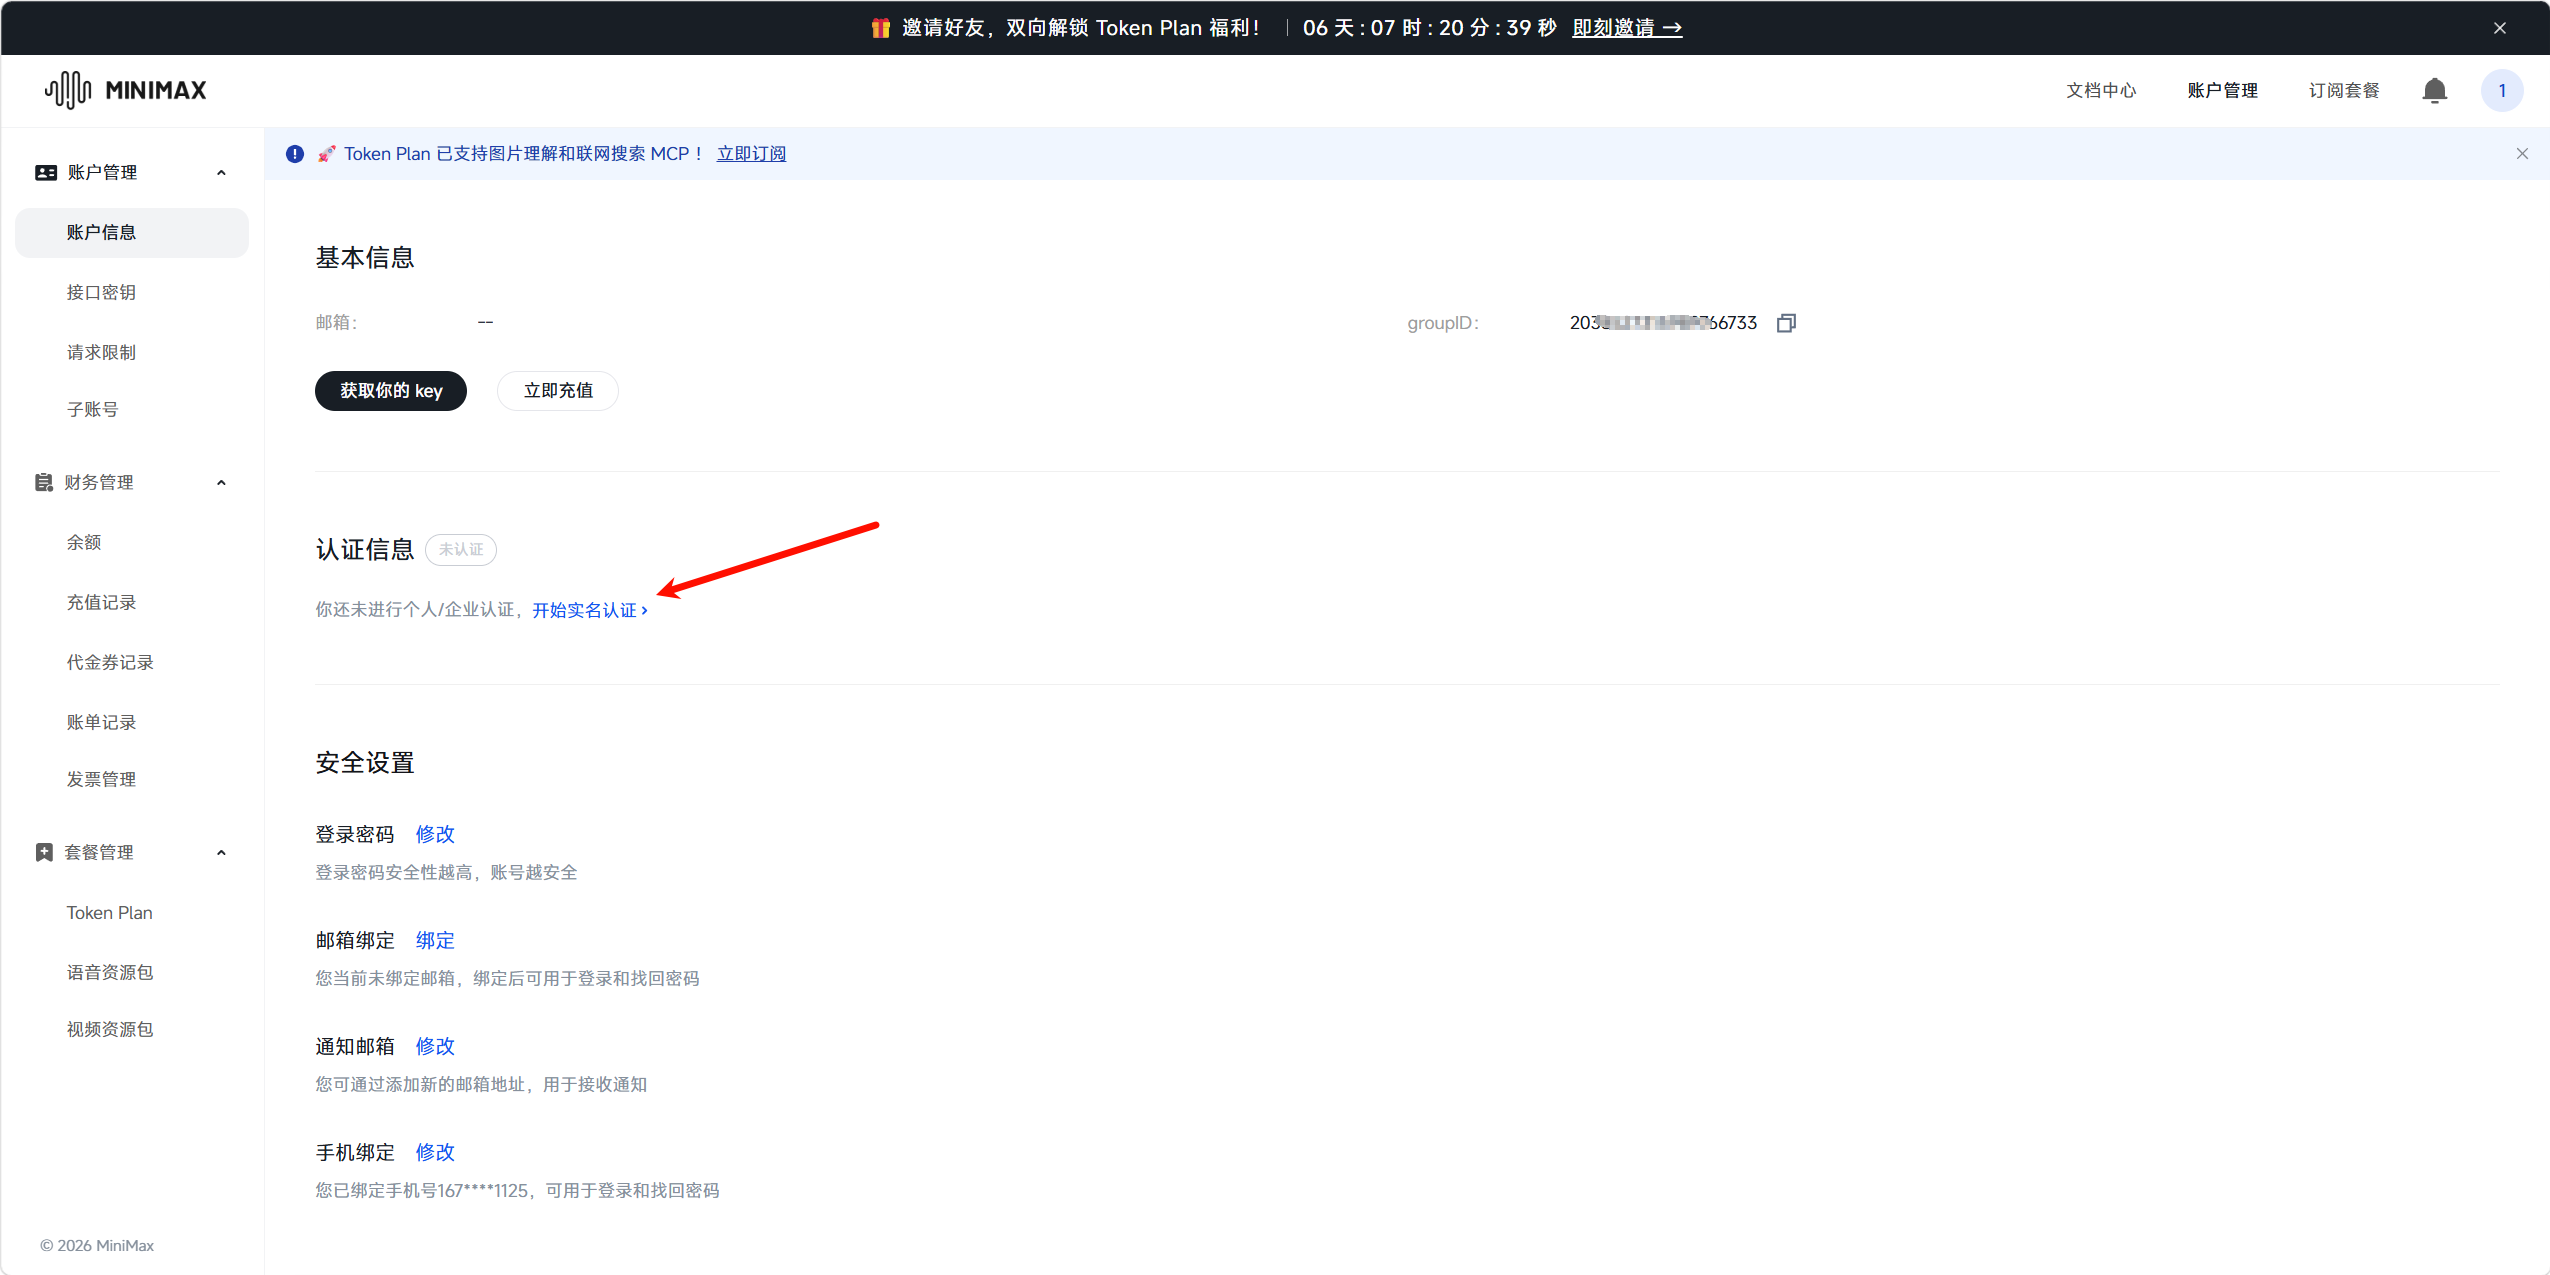Click 修改 next to 手机绑定
Image resolution: width=2550 pixels, height=1275 pixels.
click(x=435, y=1152)
